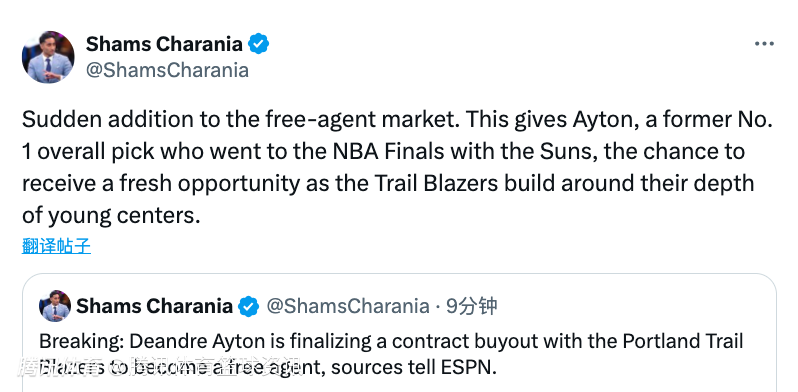Click the 翻译帖子 translate link
The image size is (798, 392).
tap(56, 246)
